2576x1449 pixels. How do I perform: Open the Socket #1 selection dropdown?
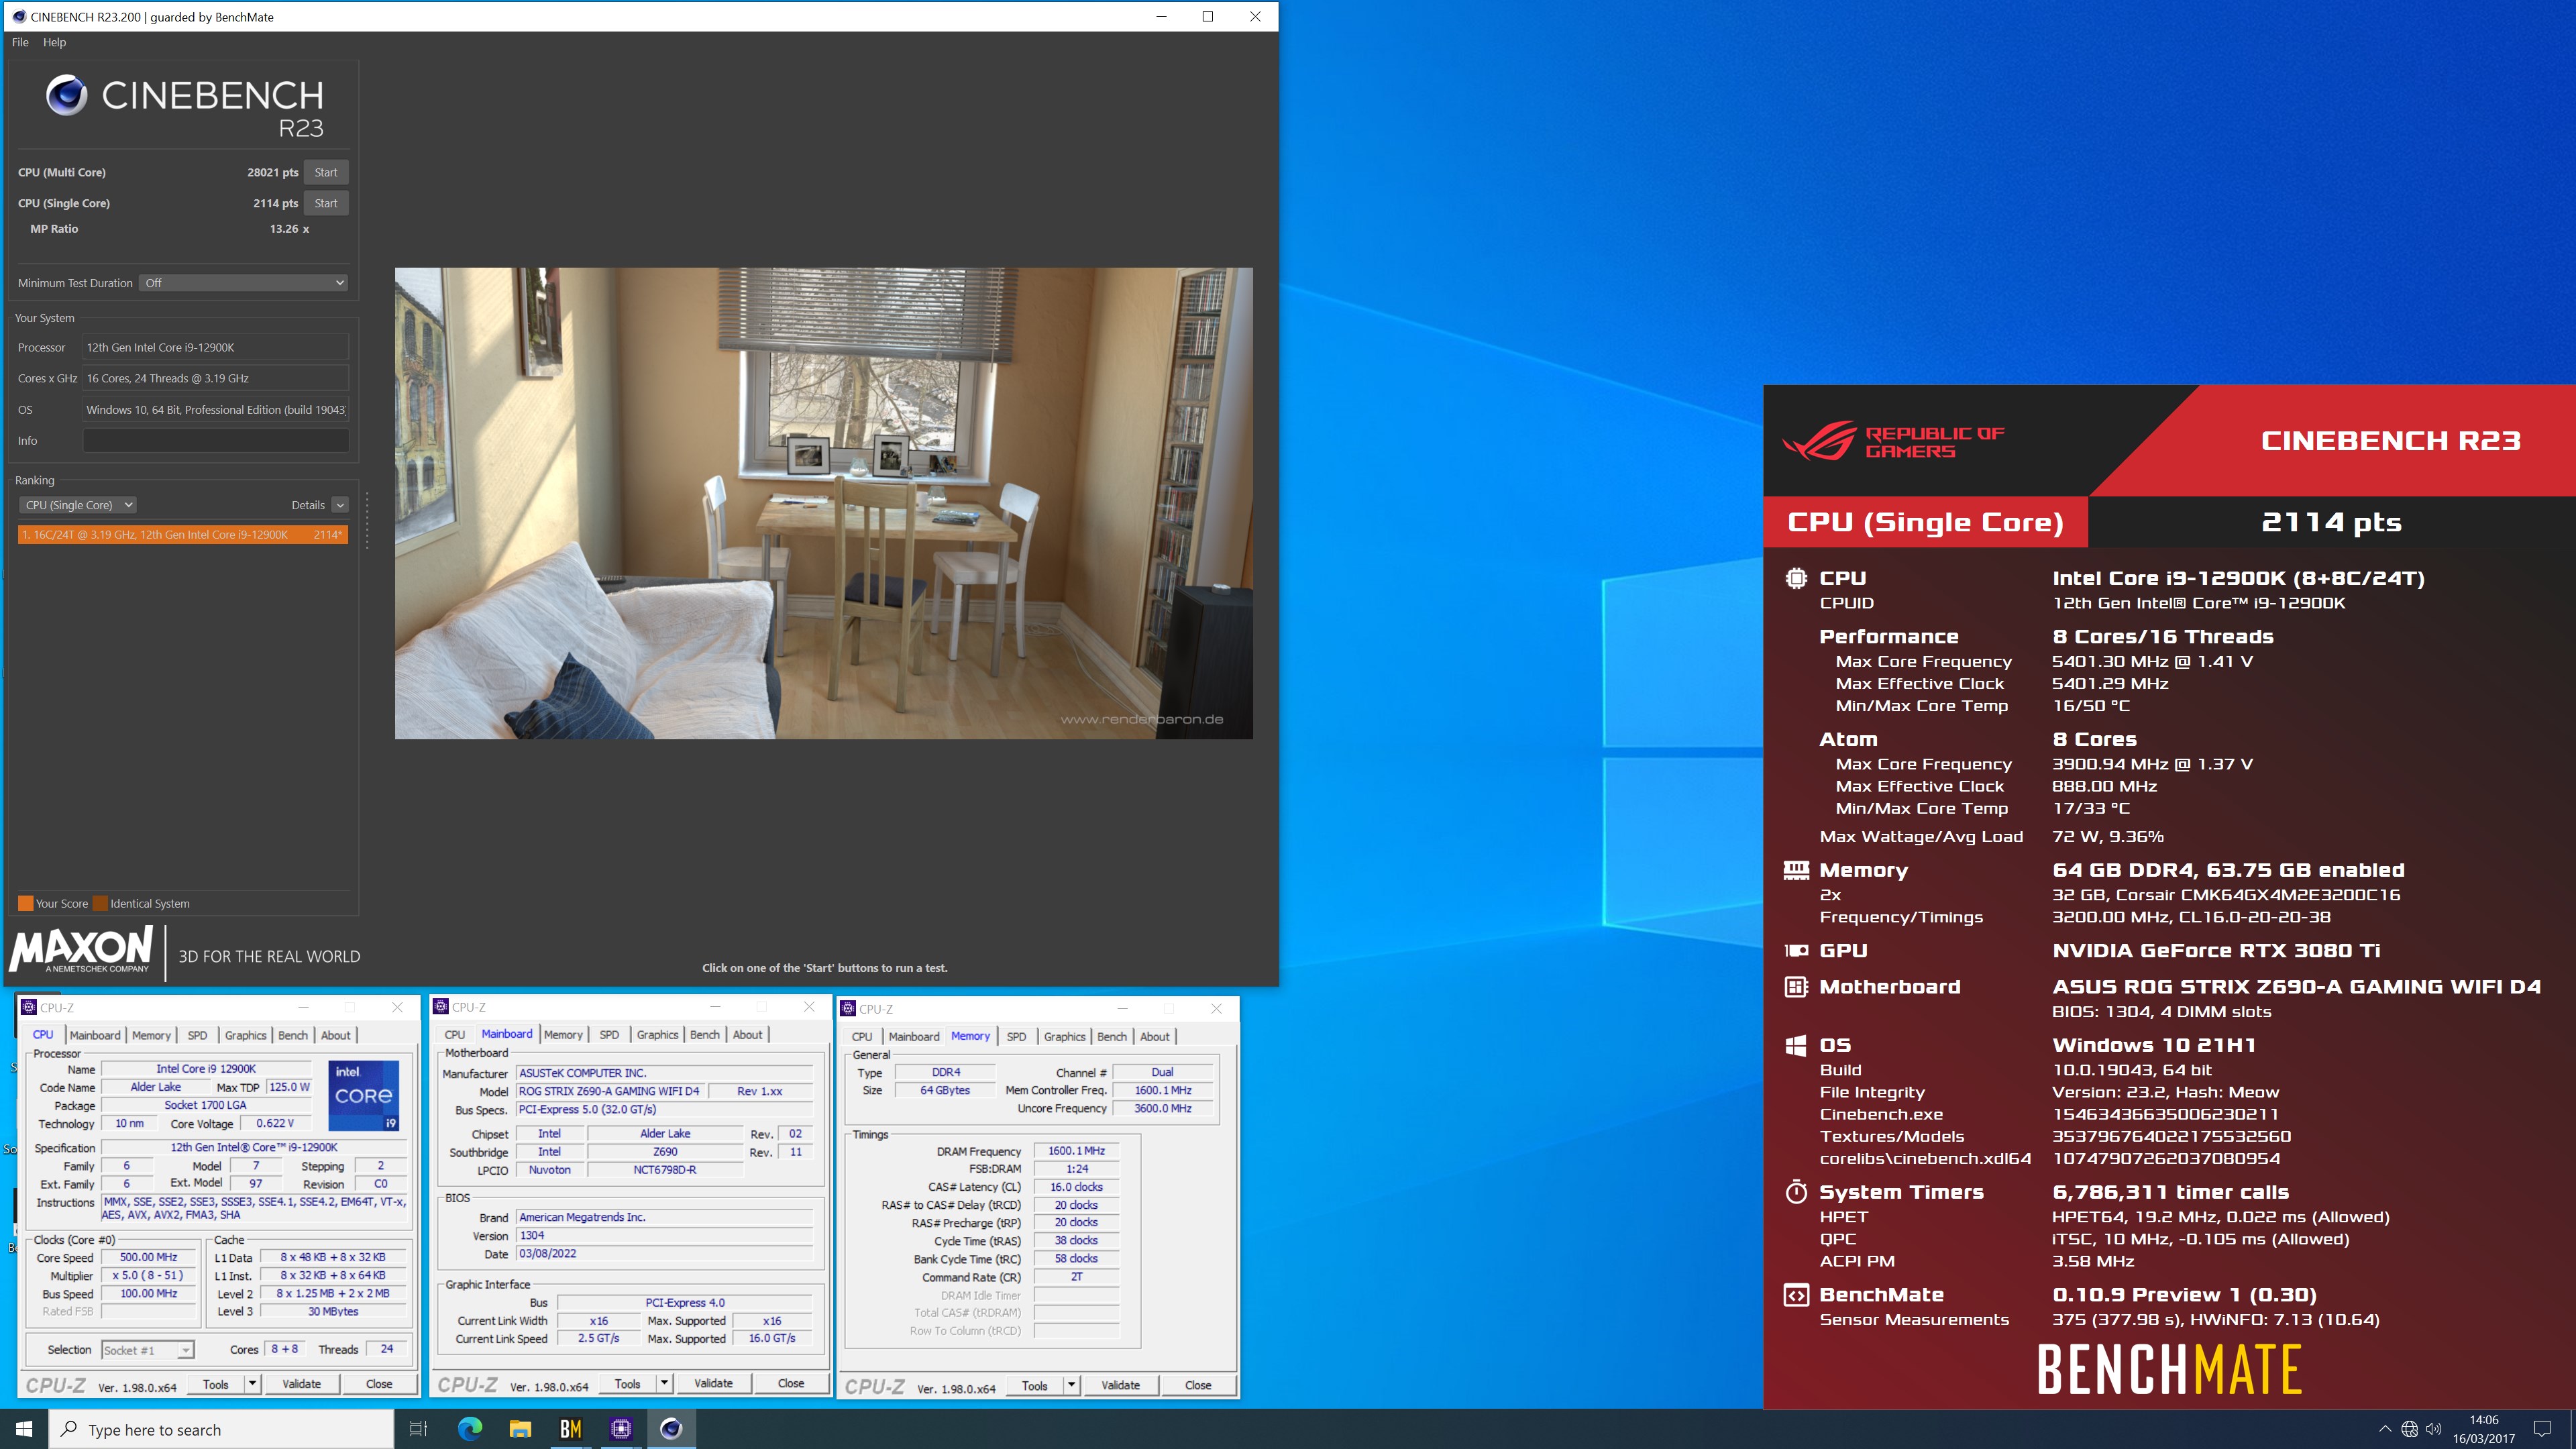pos(148,1350)
